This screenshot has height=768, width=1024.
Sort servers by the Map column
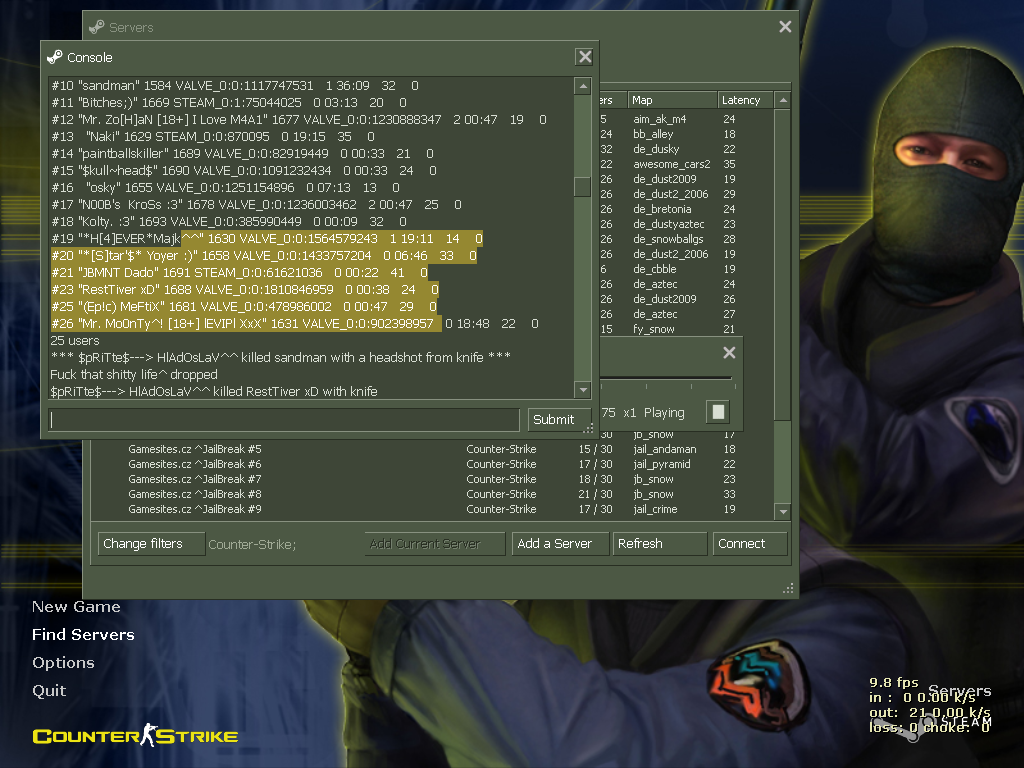(x=672, y=100)
